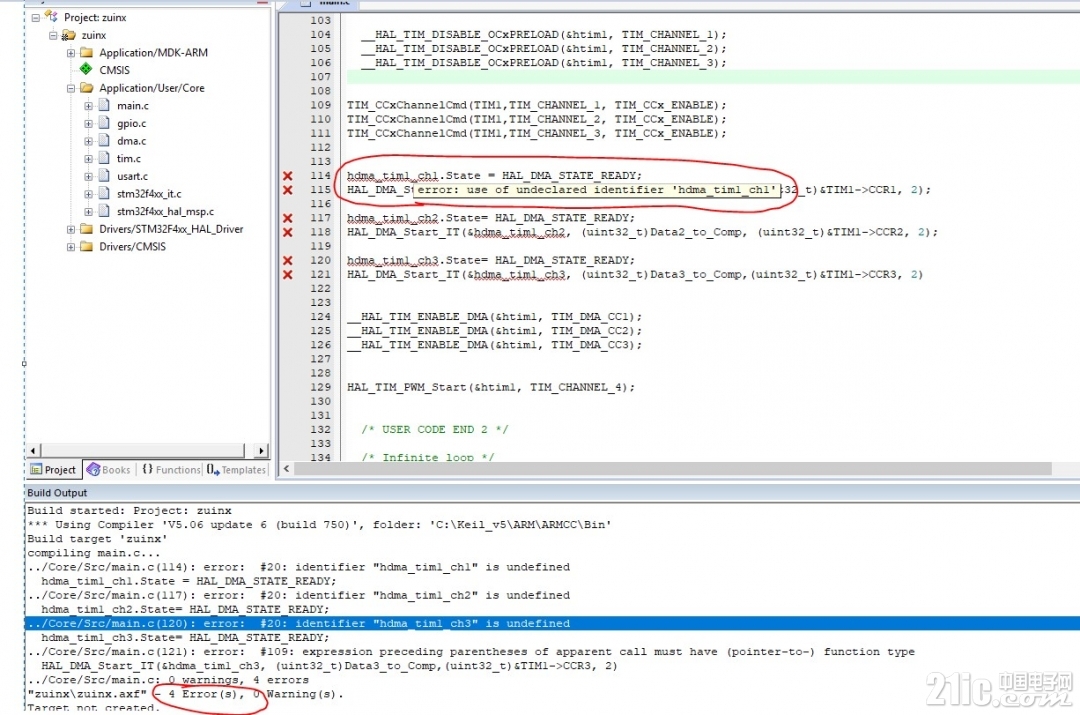This screenshot has width=1080, height=715.
Task: Expand the Drivers/STM32F4xx_HAL_Driver folder
Action: pyautogui.click(x=71, y=229)
